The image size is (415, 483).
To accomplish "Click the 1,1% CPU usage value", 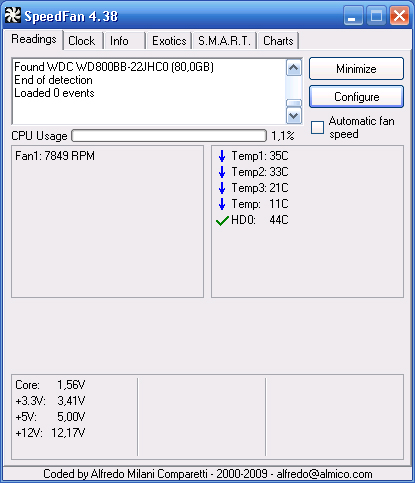I will coord(283,136).
